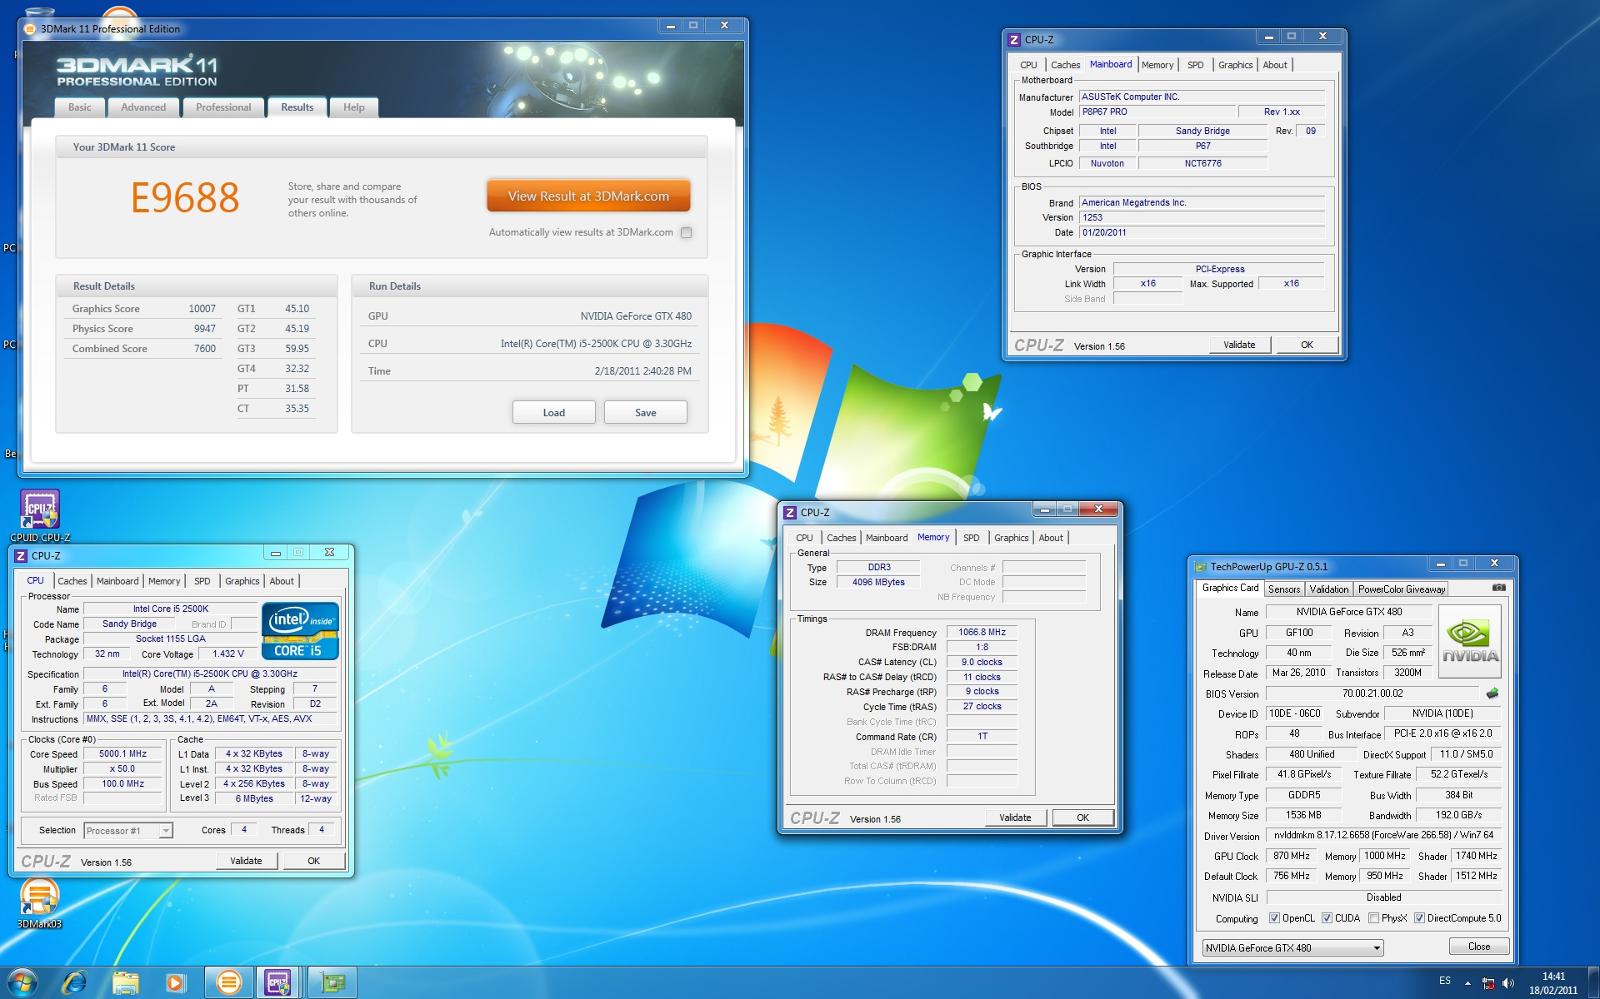Screen dimensions: 1600x999
Task: Open the network tray icon
Action: 1489,983
